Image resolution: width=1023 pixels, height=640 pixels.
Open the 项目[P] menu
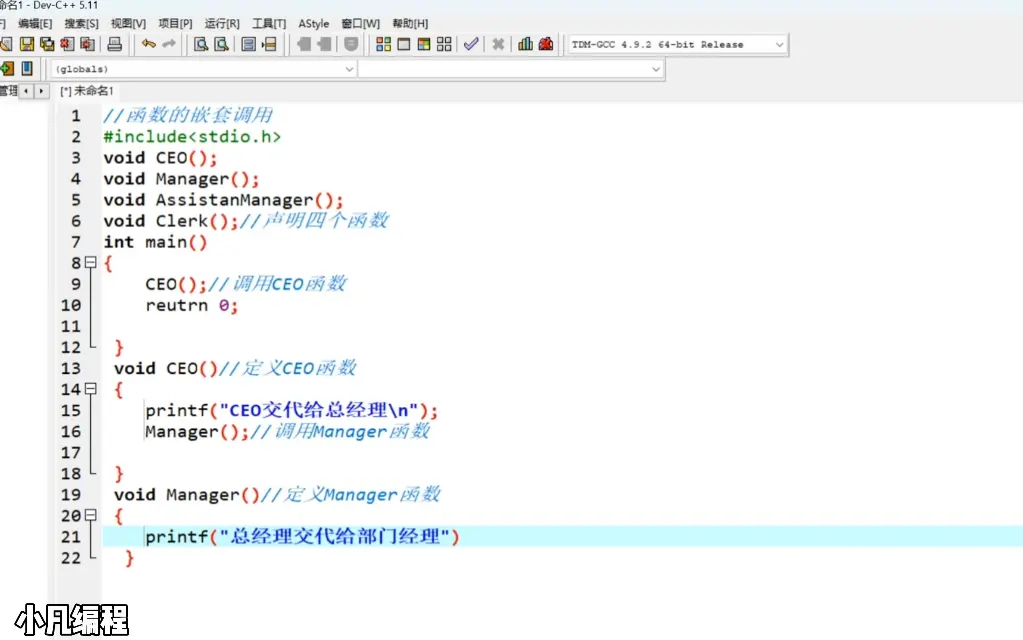(176, 23)
